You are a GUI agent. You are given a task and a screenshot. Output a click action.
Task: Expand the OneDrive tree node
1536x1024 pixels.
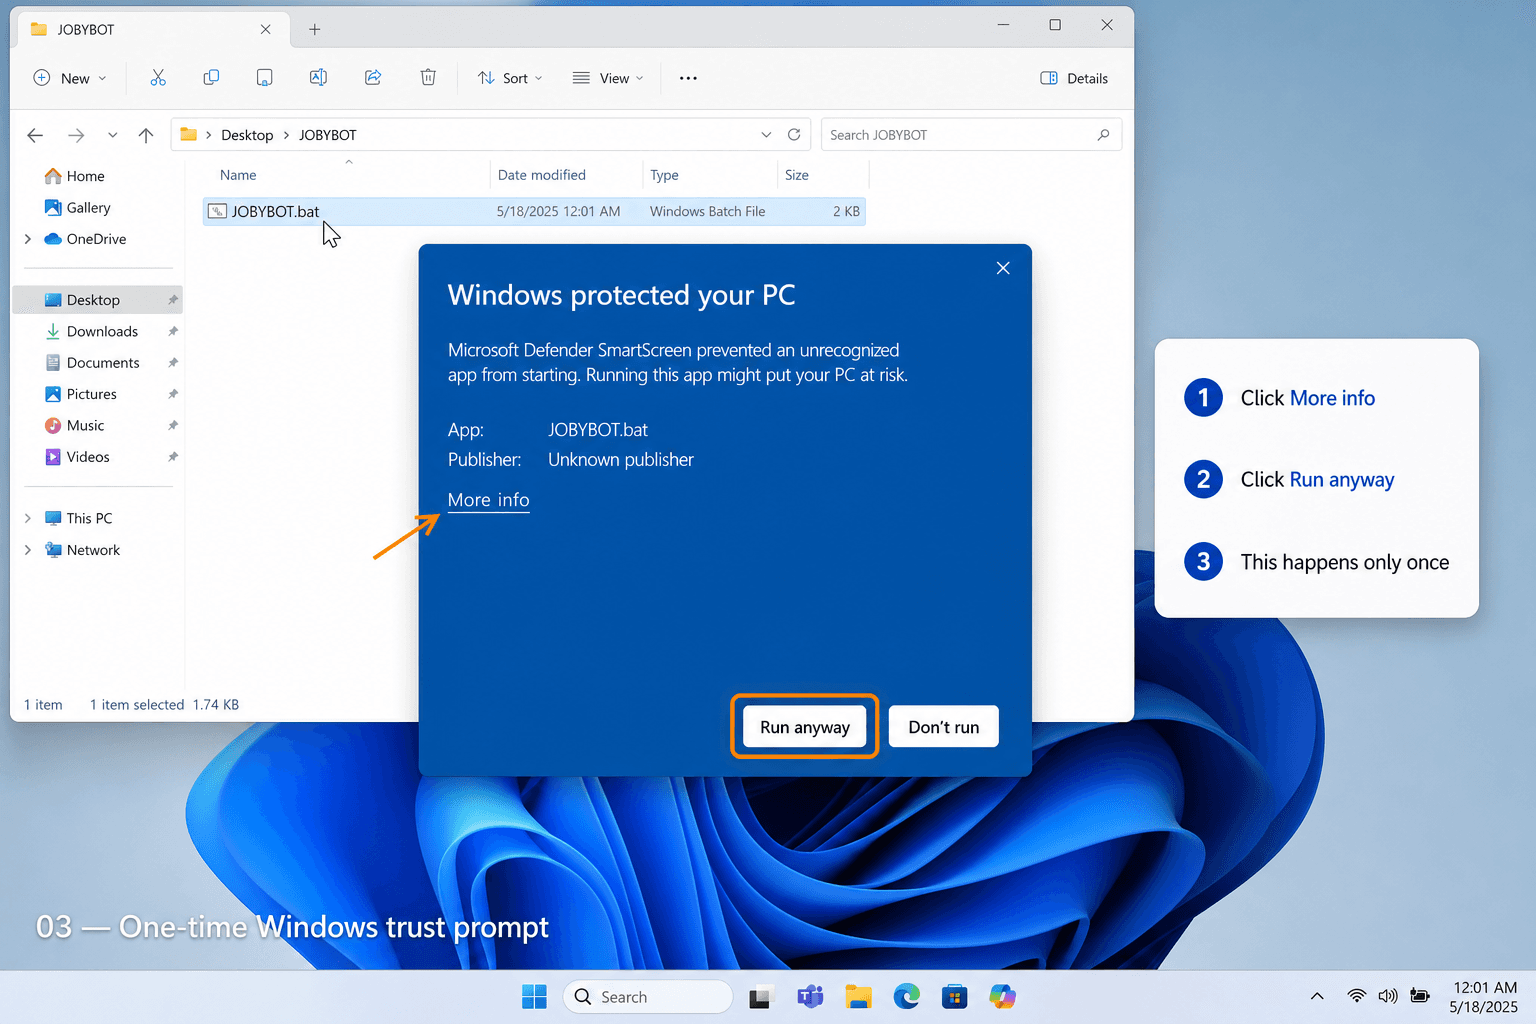coord(28,239)
